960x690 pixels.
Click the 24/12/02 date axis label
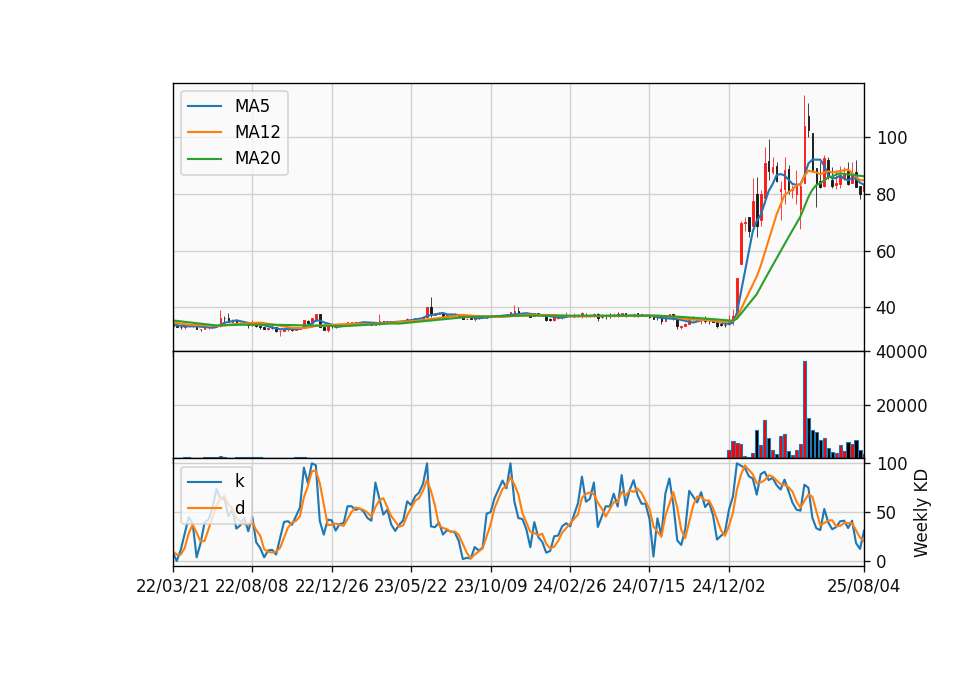tap(729, 586)
